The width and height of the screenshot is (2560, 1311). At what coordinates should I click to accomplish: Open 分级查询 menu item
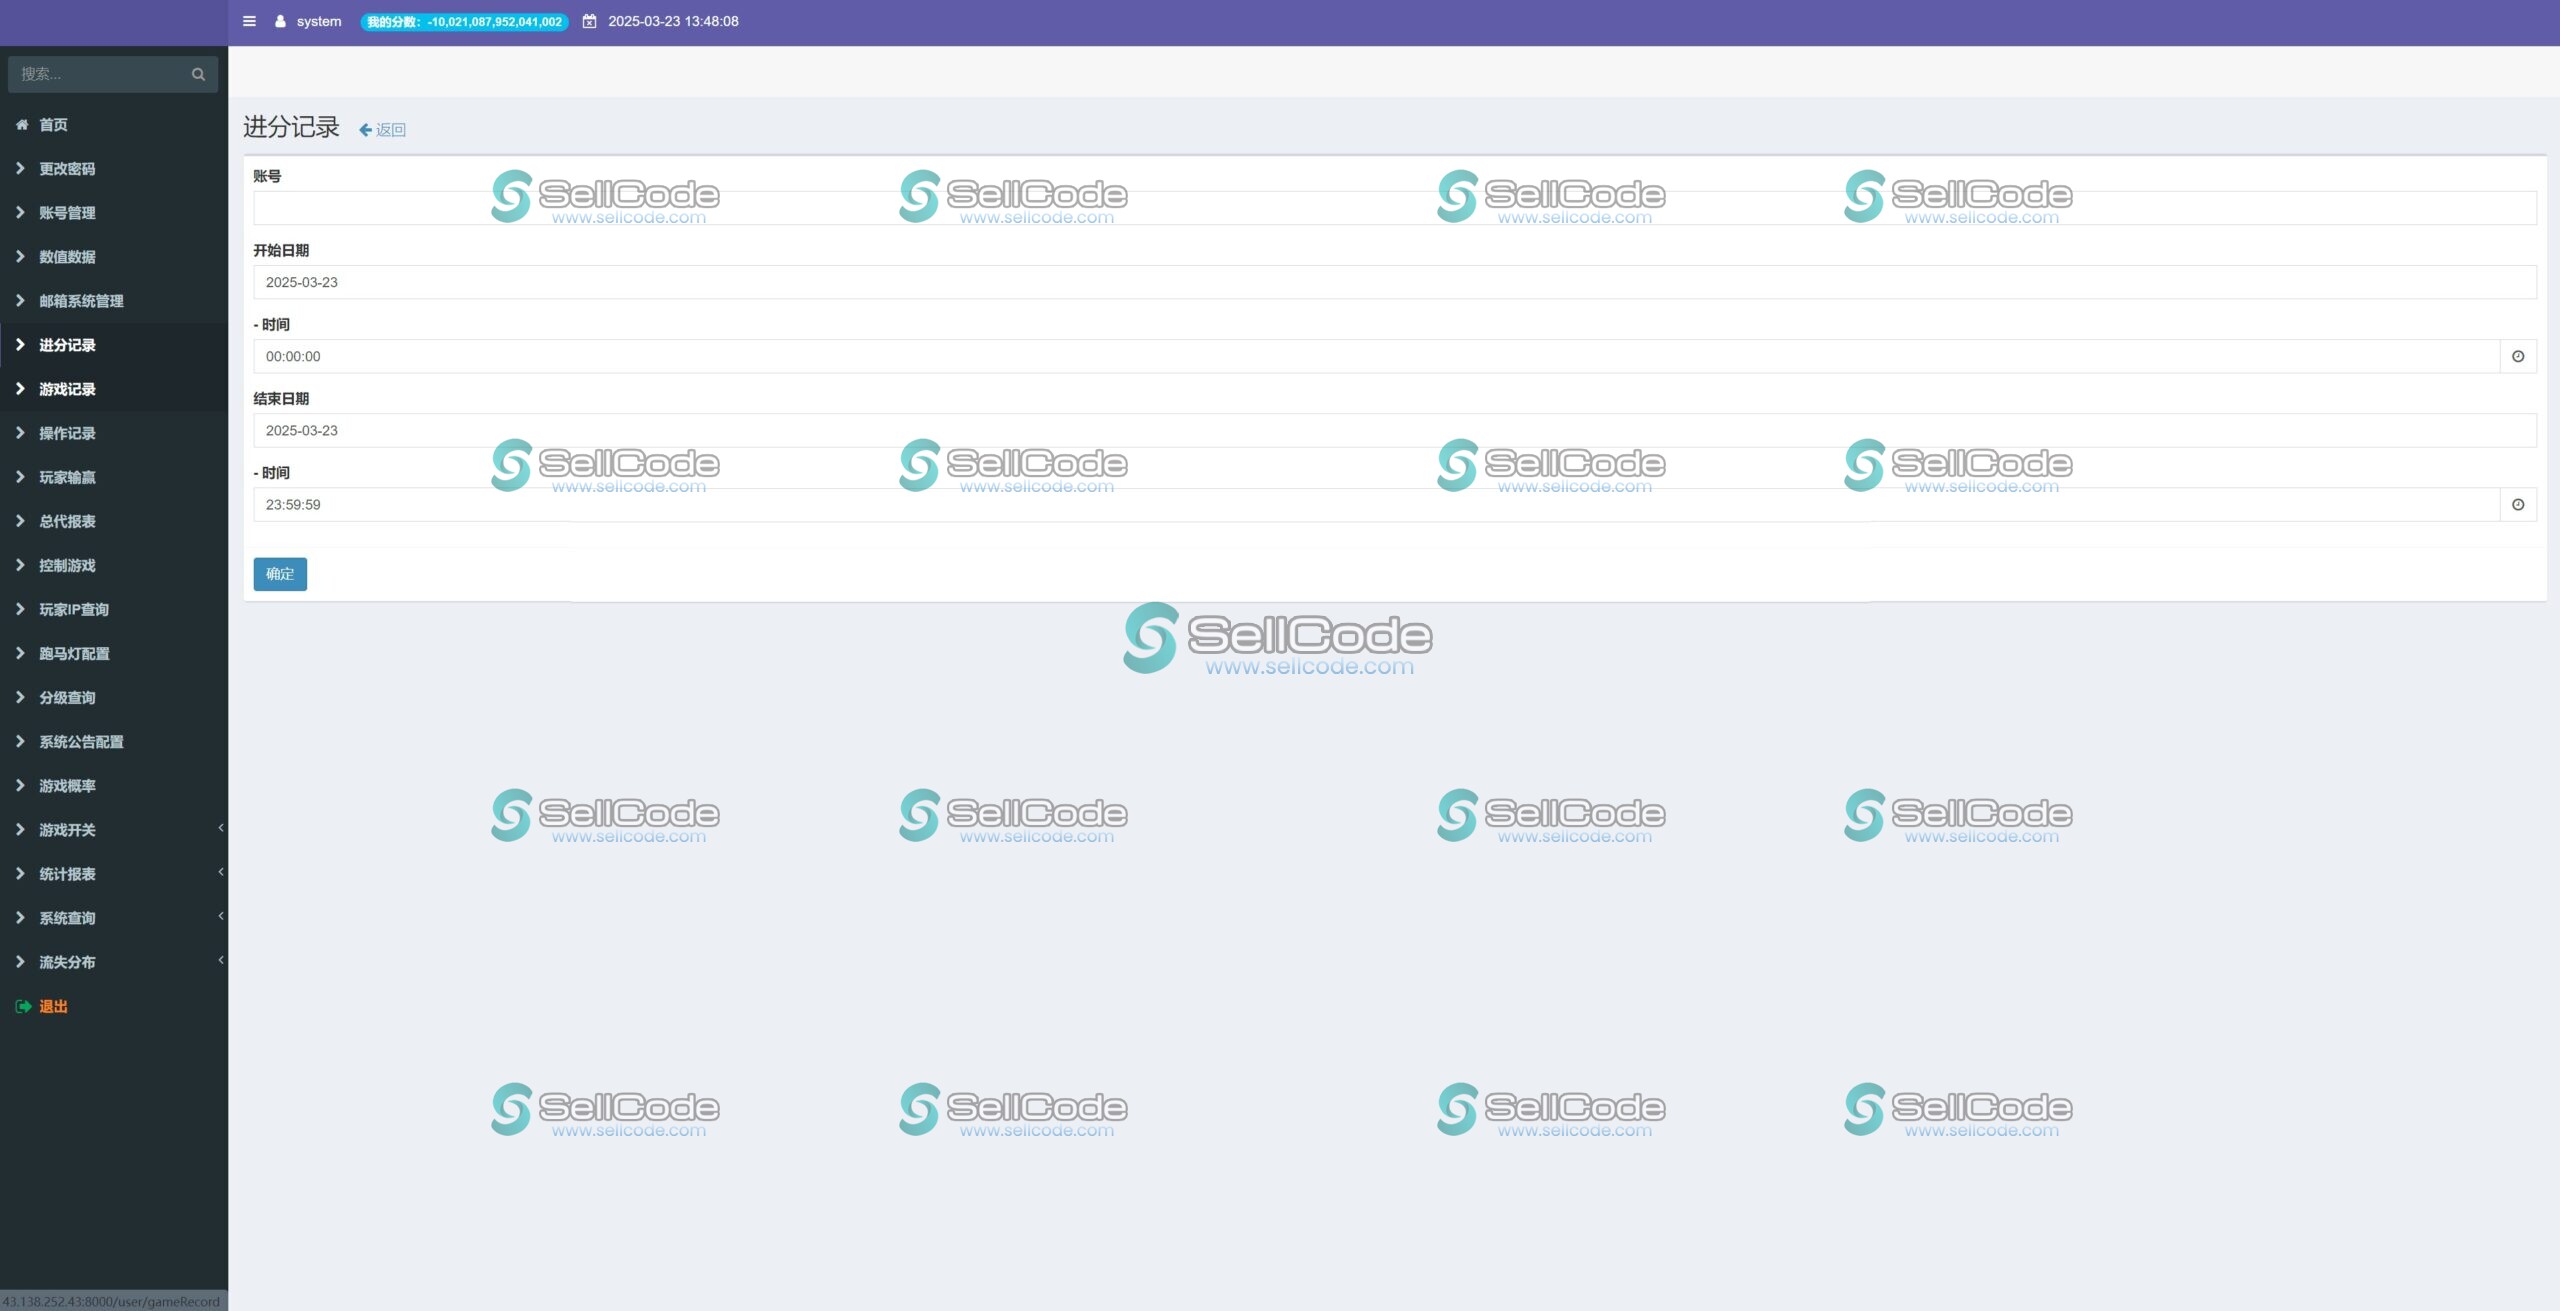tap(114, 697)
